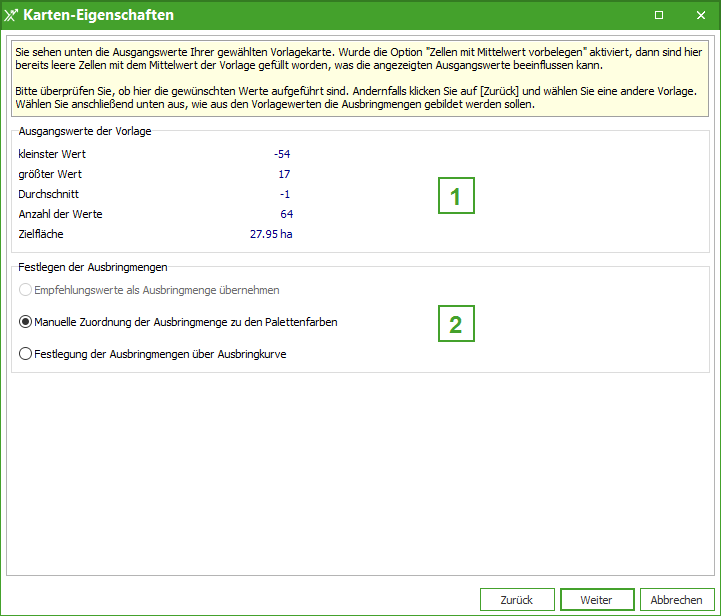This screenshot has width=721, height=616.
Task: Click the 'kleinster Wert' value -54
Action: pos(281,154)
